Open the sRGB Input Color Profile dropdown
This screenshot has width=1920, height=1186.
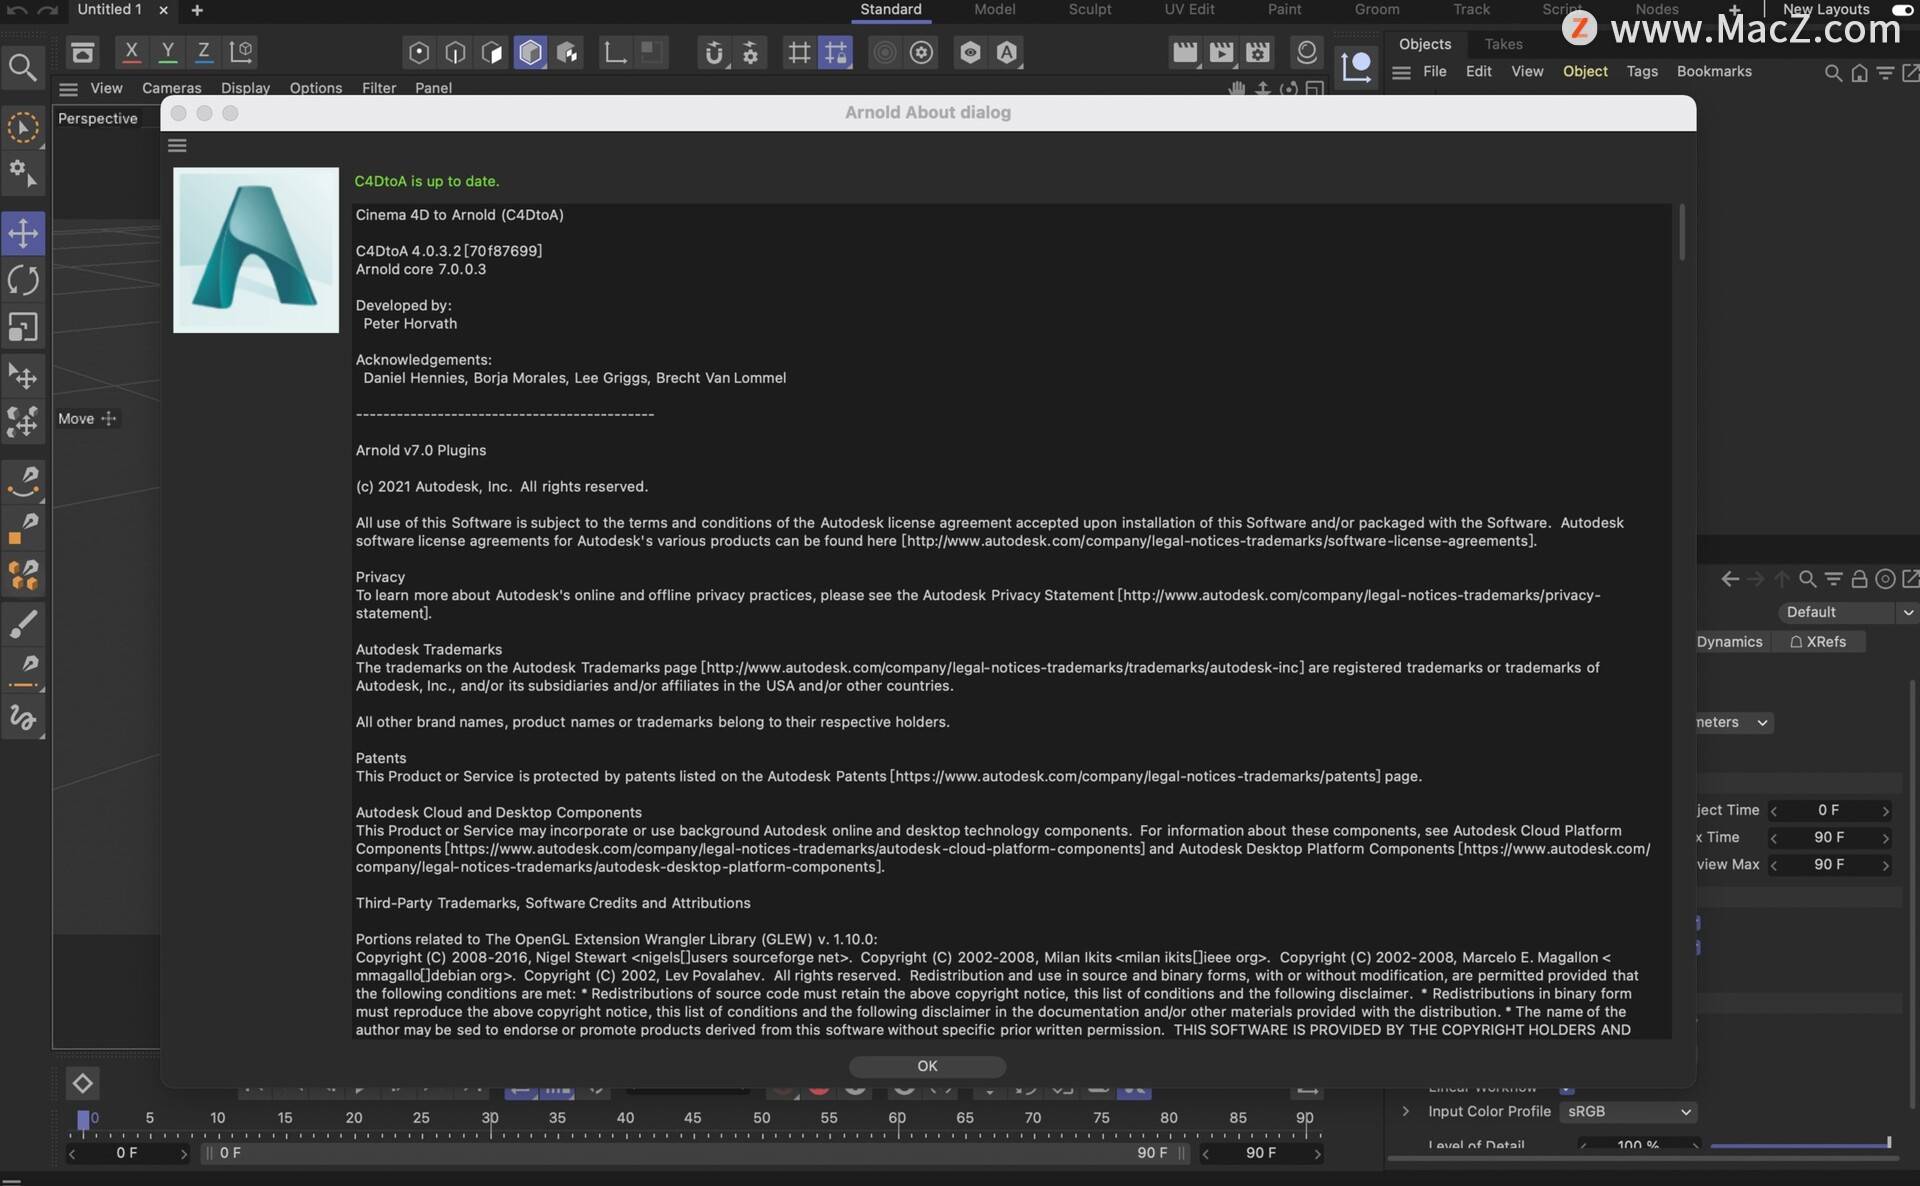point(1628,1112)
